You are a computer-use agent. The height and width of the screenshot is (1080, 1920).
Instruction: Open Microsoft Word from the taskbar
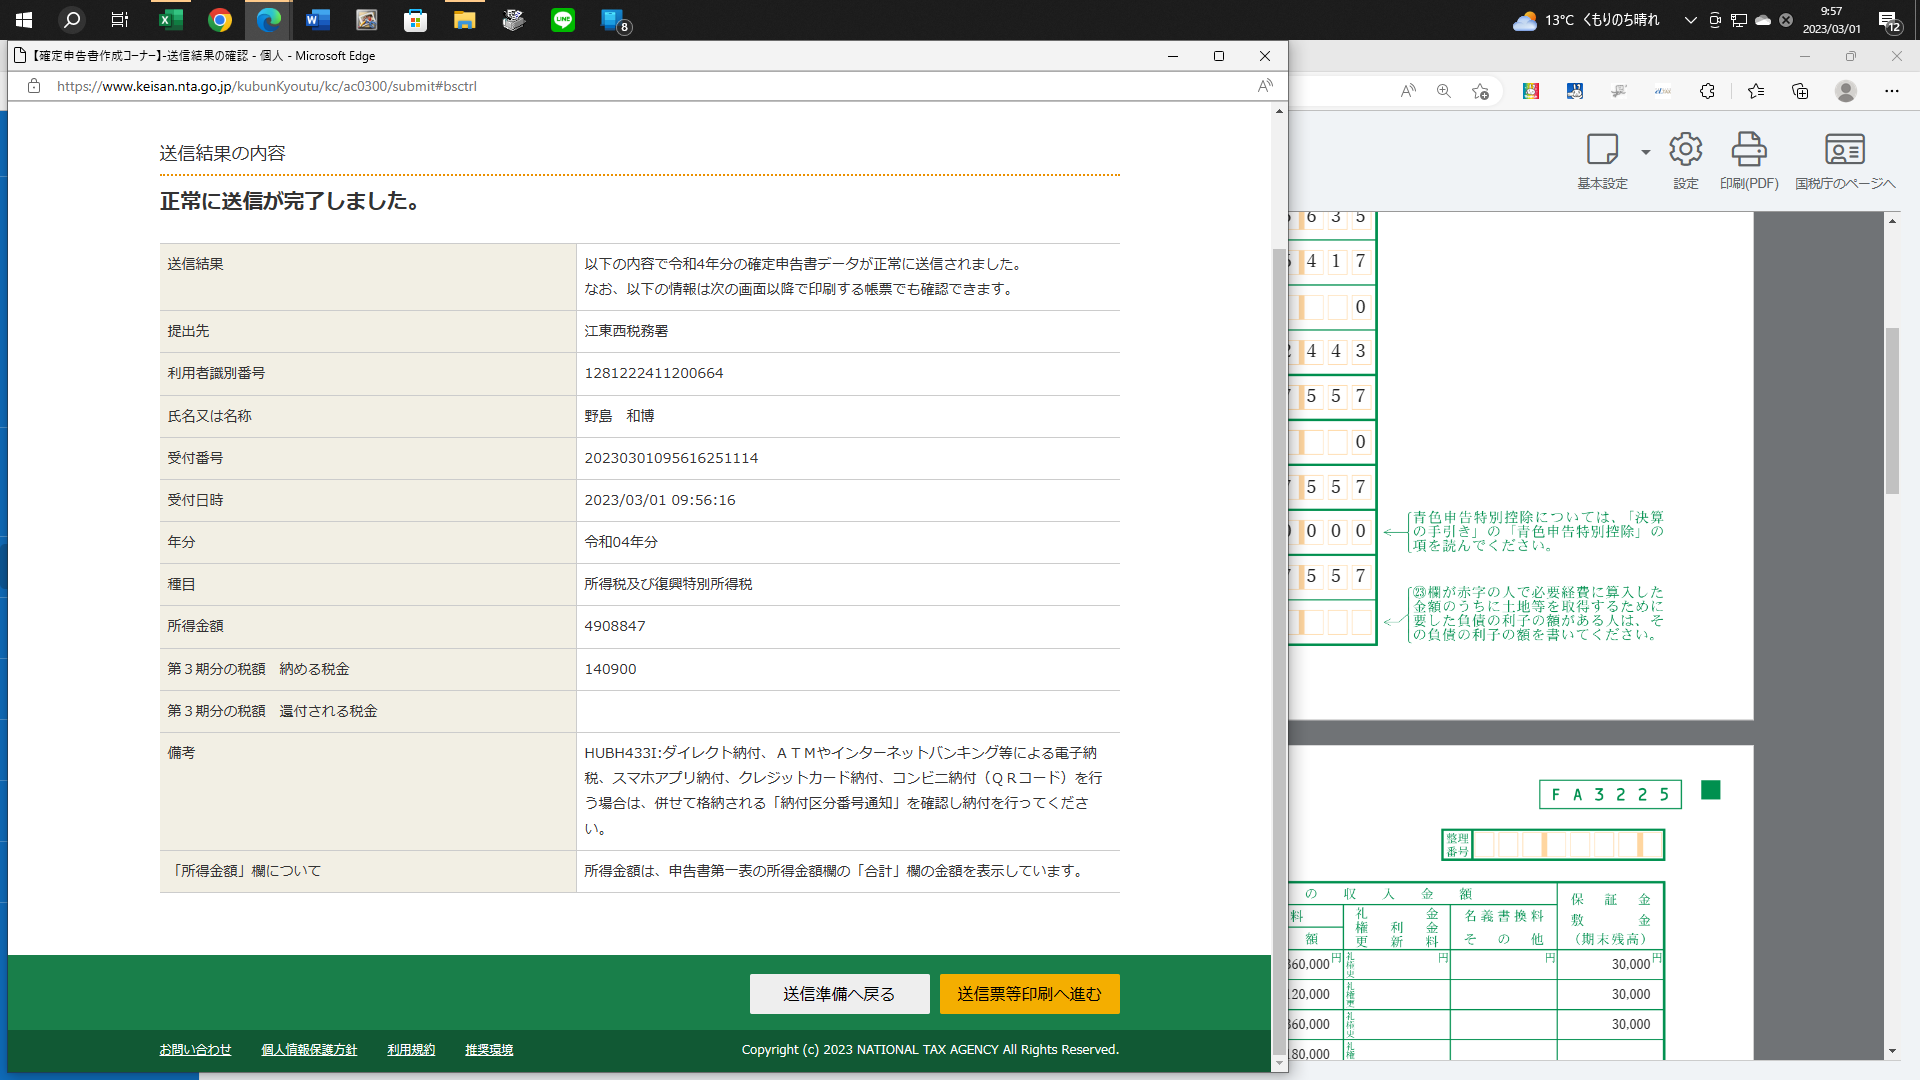pos(318,20)
